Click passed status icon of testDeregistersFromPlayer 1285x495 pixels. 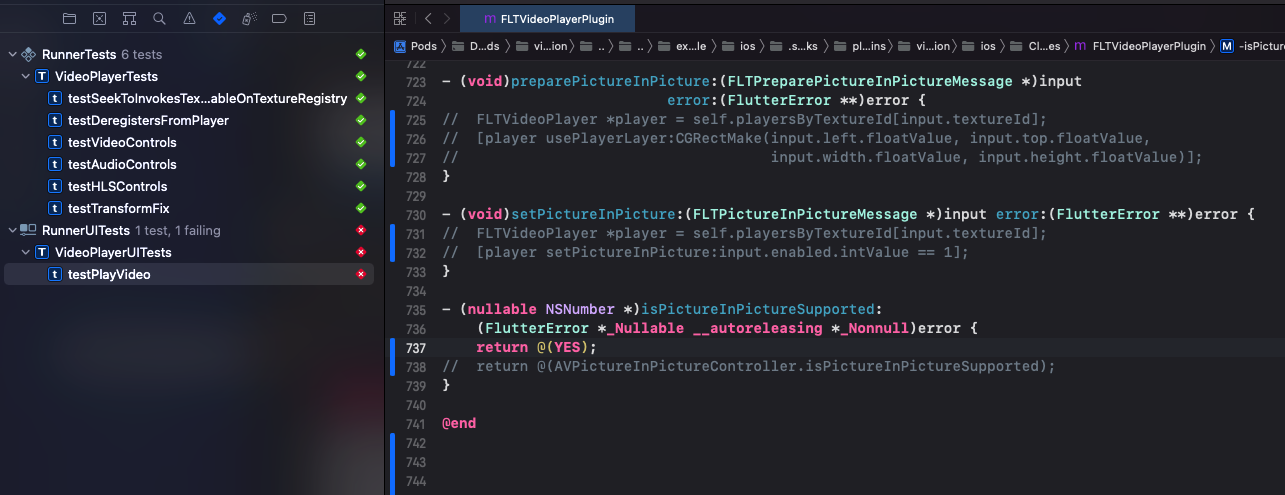pos(361,120)
